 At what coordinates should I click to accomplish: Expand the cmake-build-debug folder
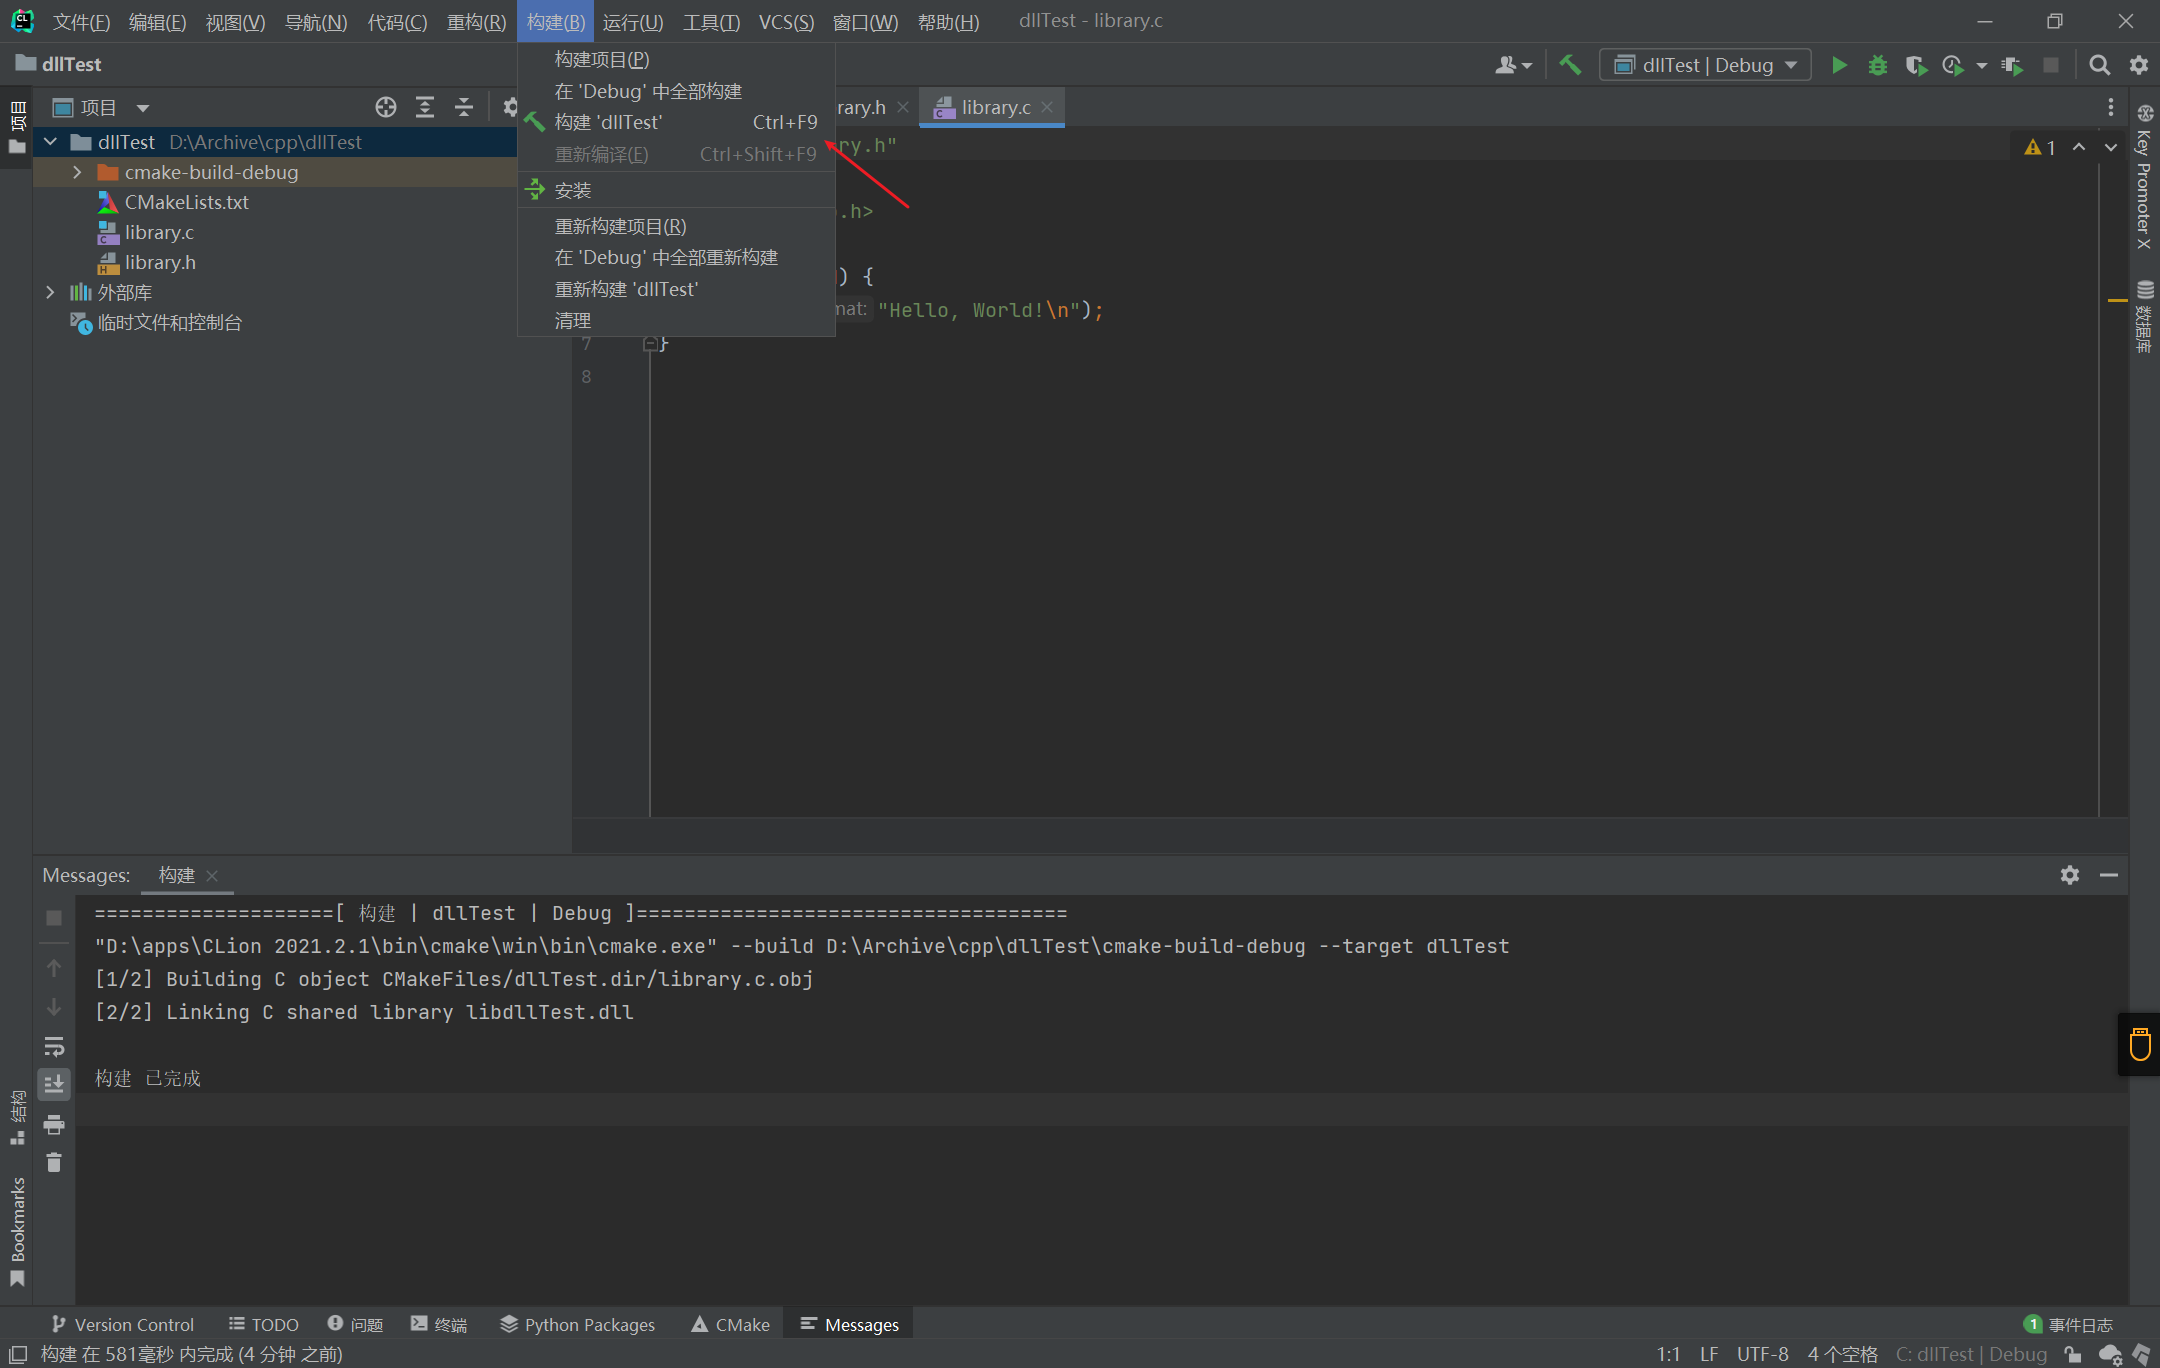click(77, 172)
